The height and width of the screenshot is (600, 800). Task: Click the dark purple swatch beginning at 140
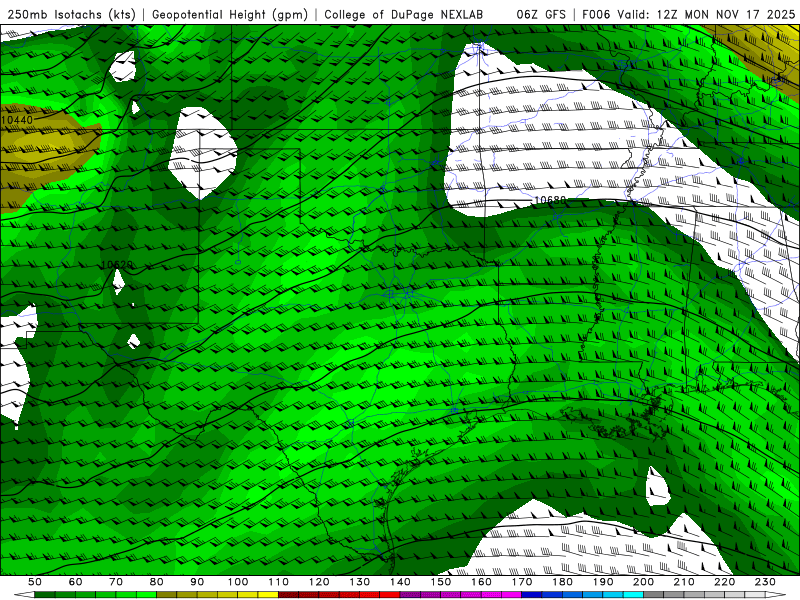(410, 594)
